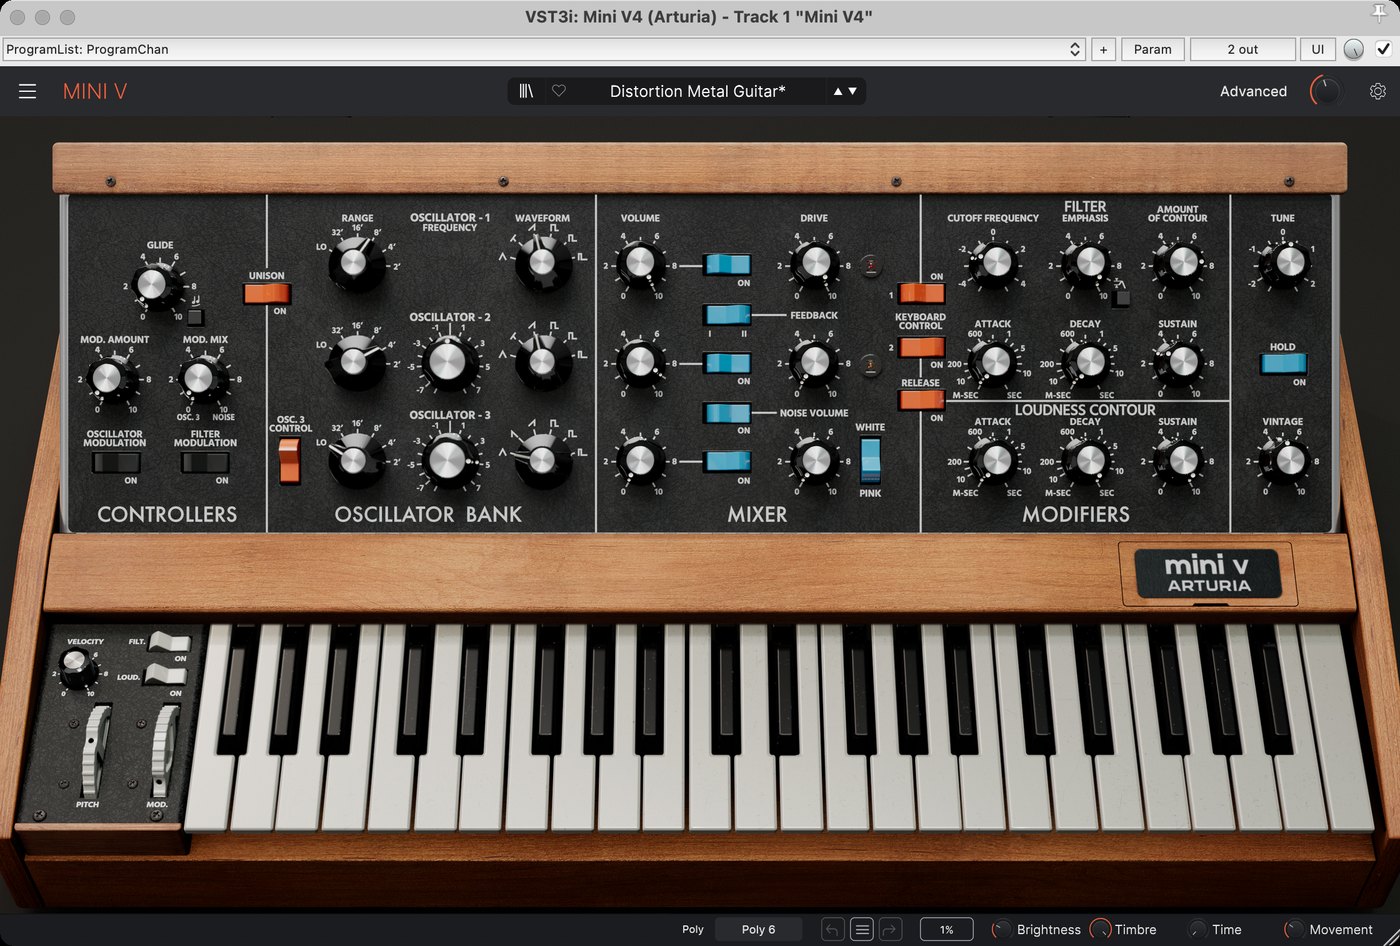This screenshot has height=946, width=1400.
Task: Click the Vintage knob
Action: click(1288, 461)
